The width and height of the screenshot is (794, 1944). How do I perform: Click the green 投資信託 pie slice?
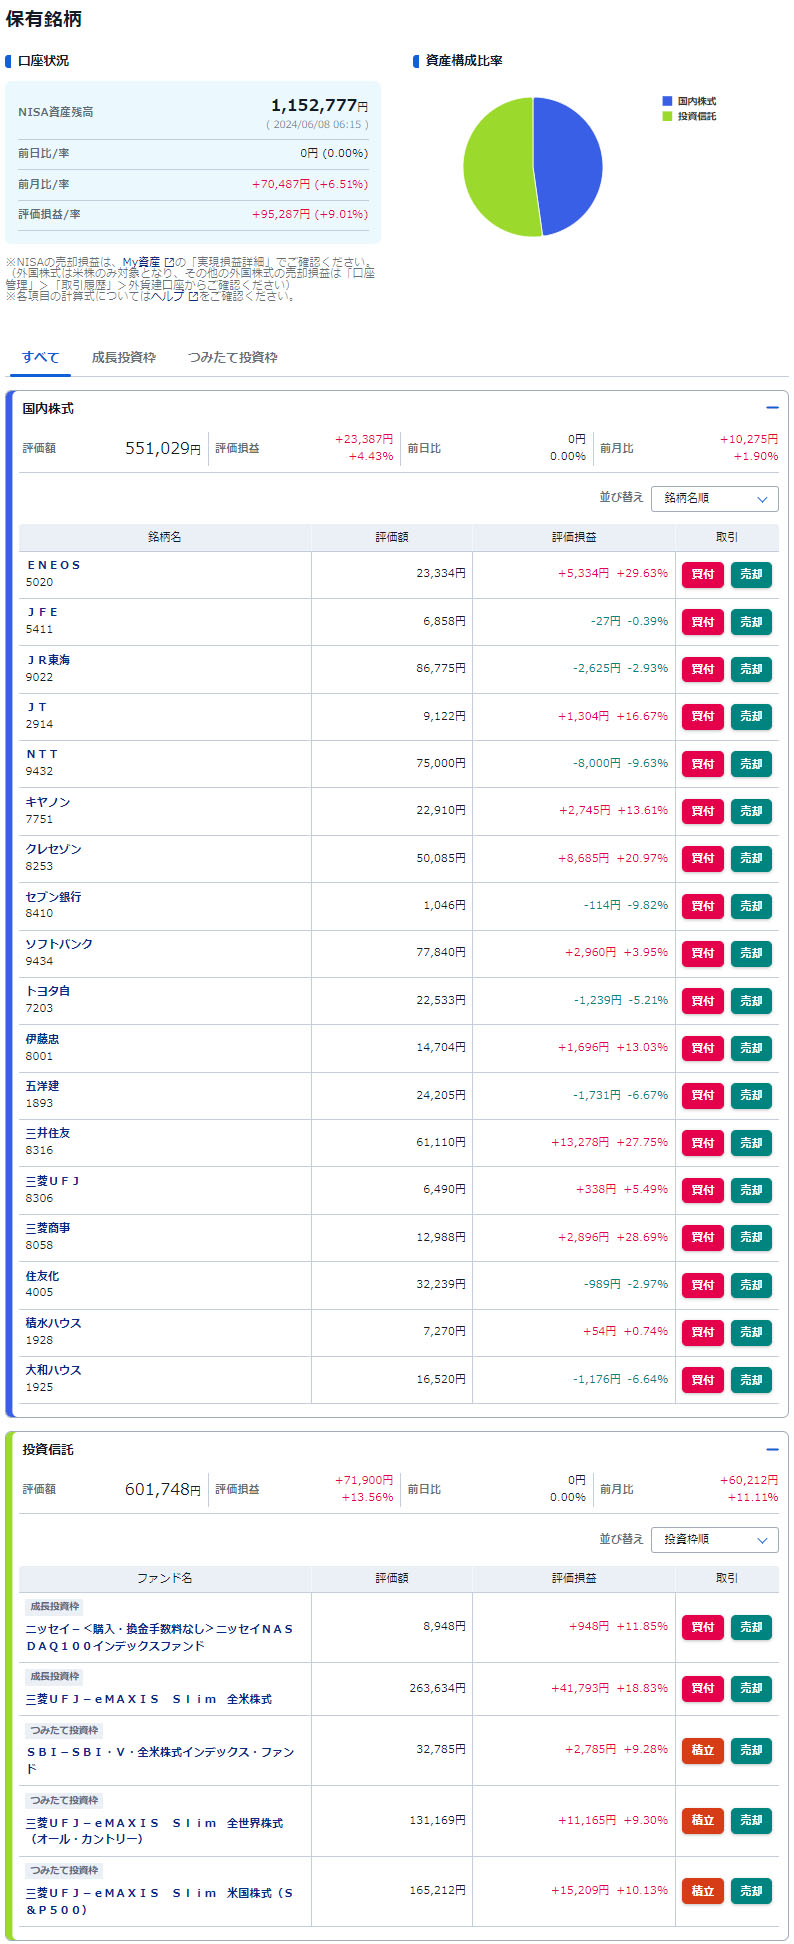495,167
